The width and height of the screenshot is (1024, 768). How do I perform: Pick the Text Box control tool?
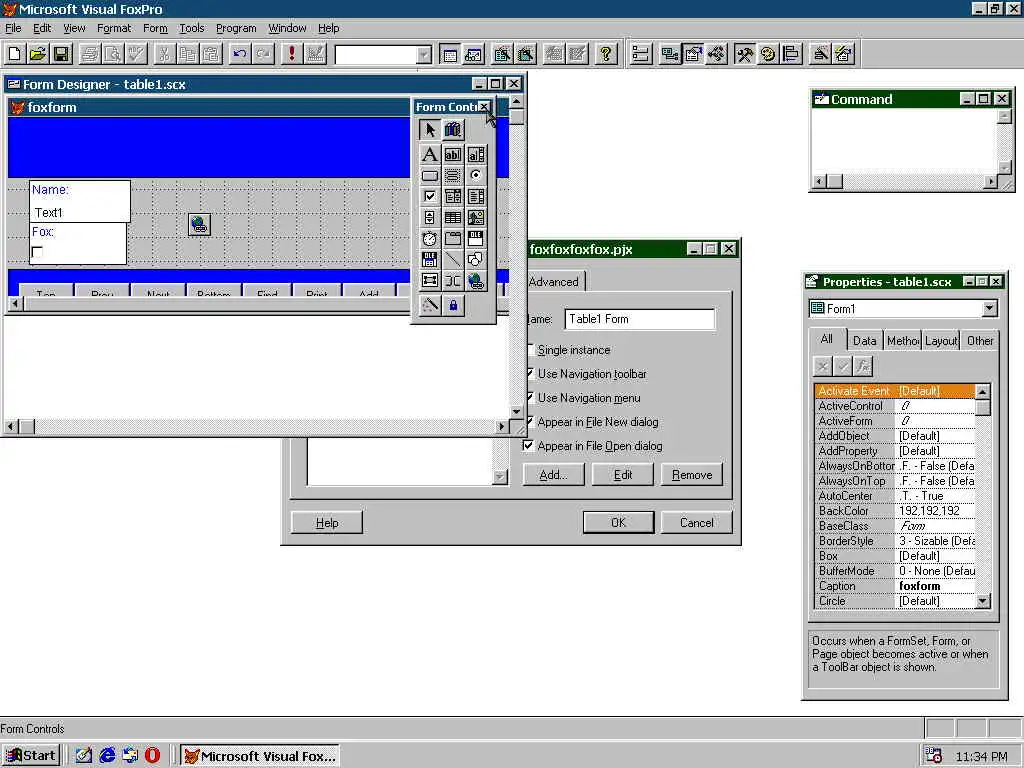[x=453, y=154]
